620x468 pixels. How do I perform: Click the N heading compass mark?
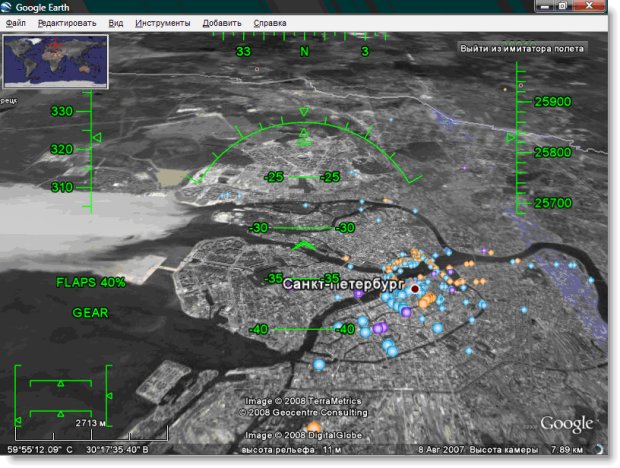[304, 51]
